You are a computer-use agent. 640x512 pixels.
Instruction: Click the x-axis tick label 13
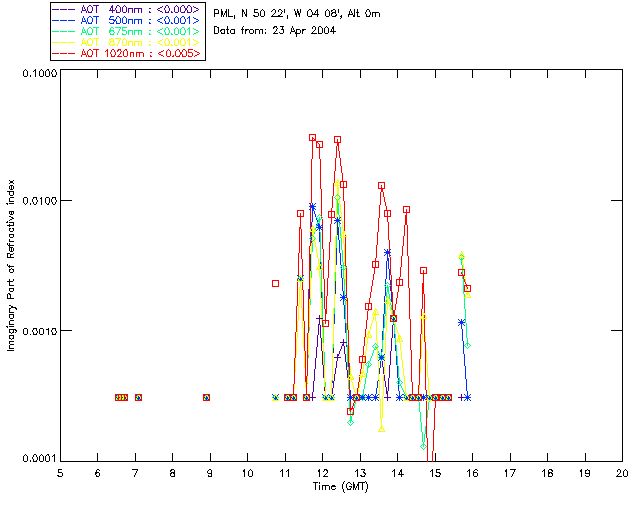360,473
